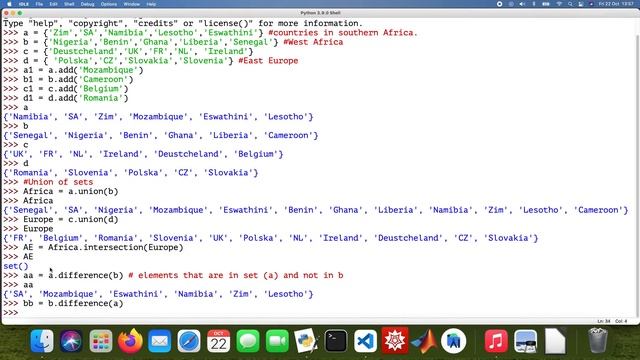
Task: Open the Trash in the dock
Action: 598,340
